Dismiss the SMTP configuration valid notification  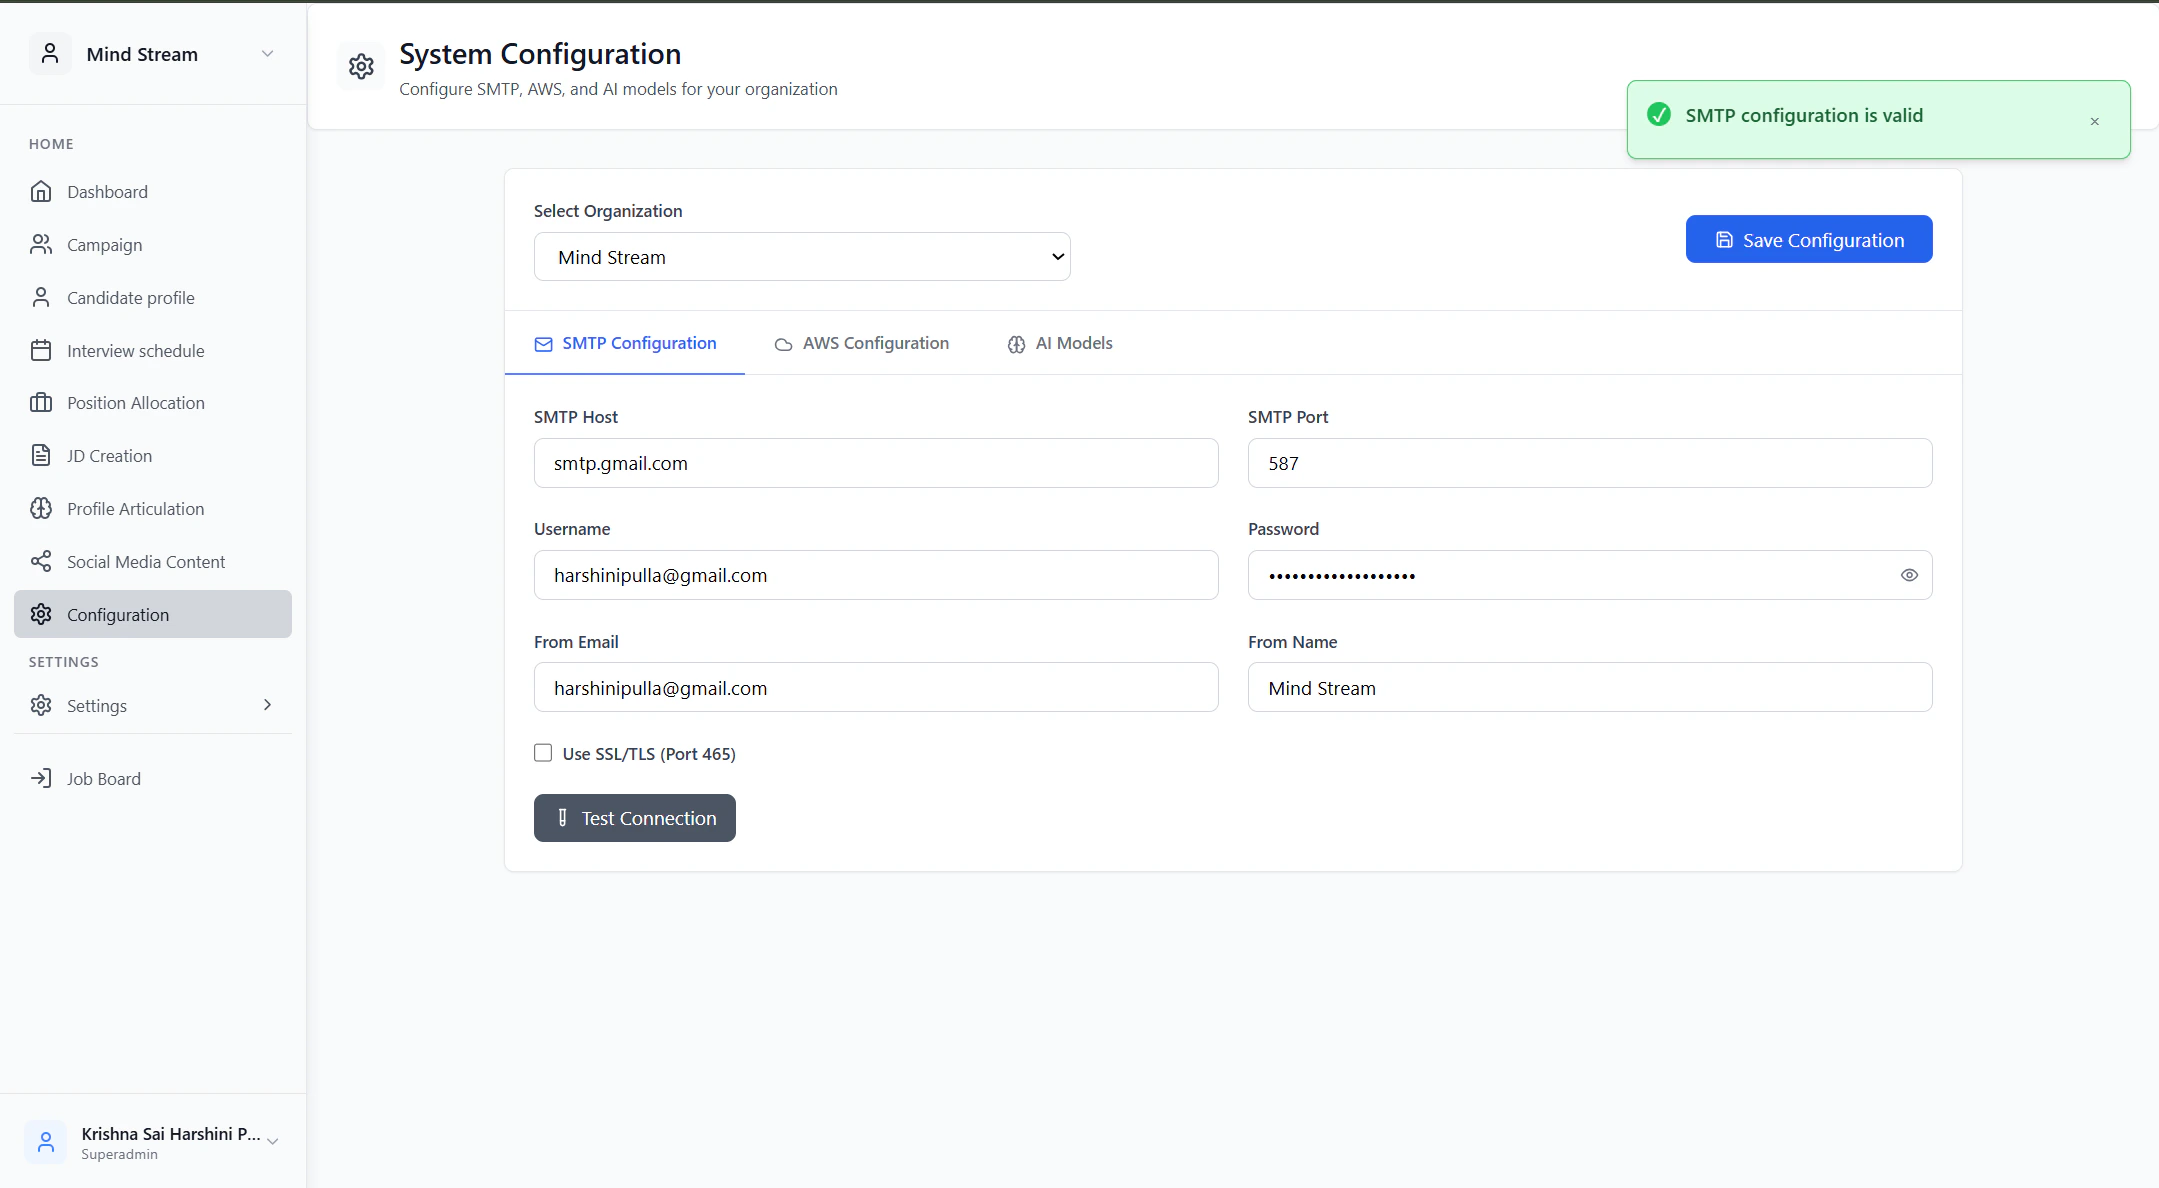coord(2094,122)
